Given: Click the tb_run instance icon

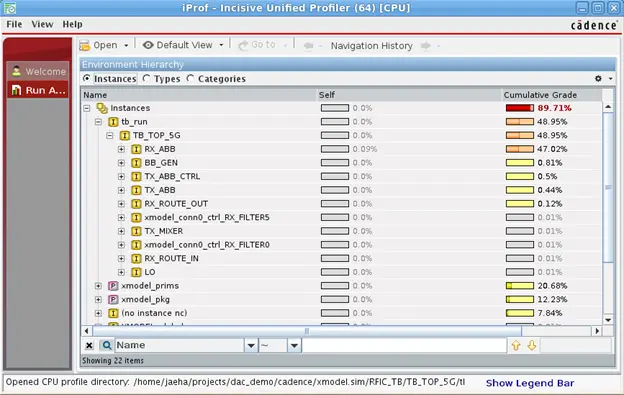Looking at the screenshot, I should 113,122.
